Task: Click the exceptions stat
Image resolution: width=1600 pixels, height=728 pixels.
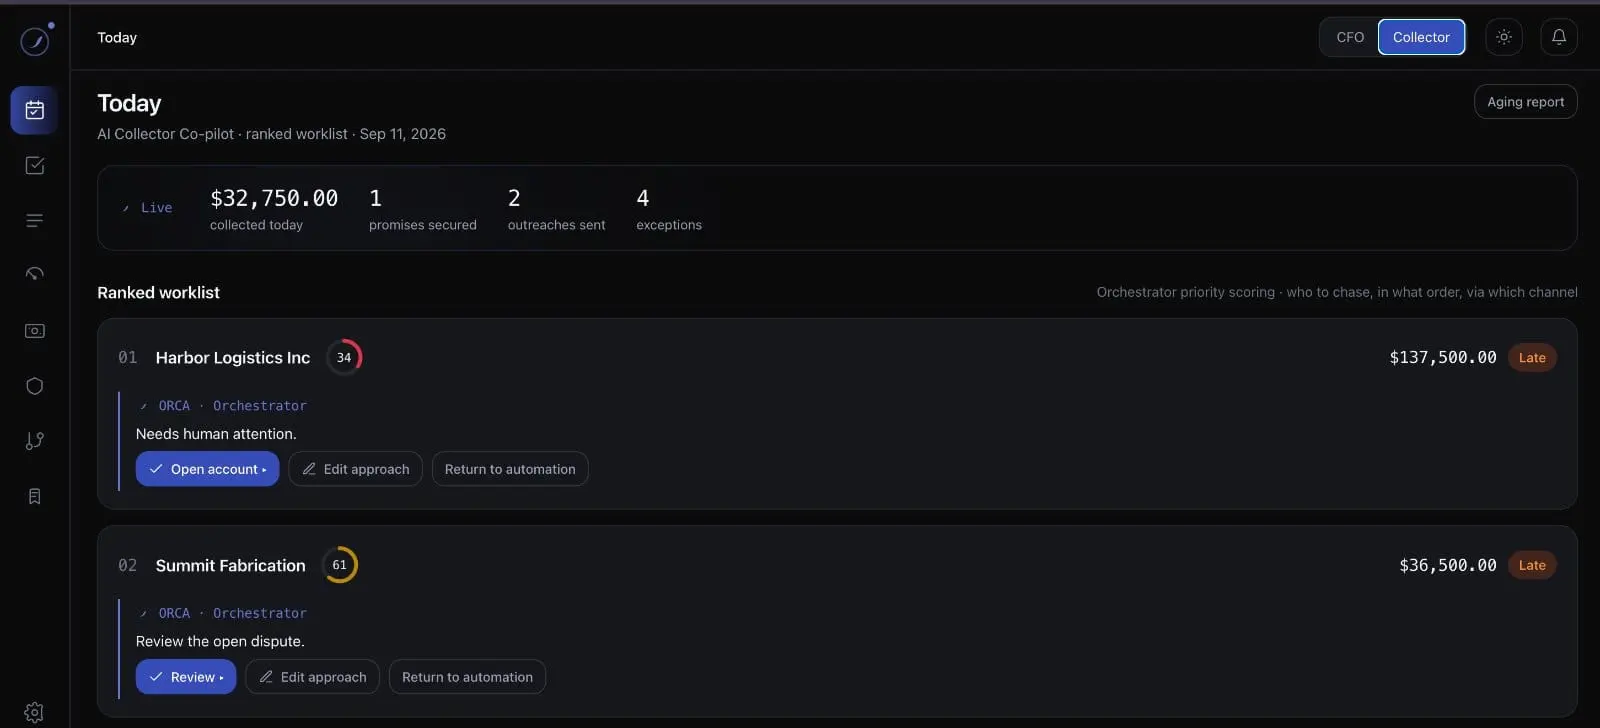Action: click(669, 209)
